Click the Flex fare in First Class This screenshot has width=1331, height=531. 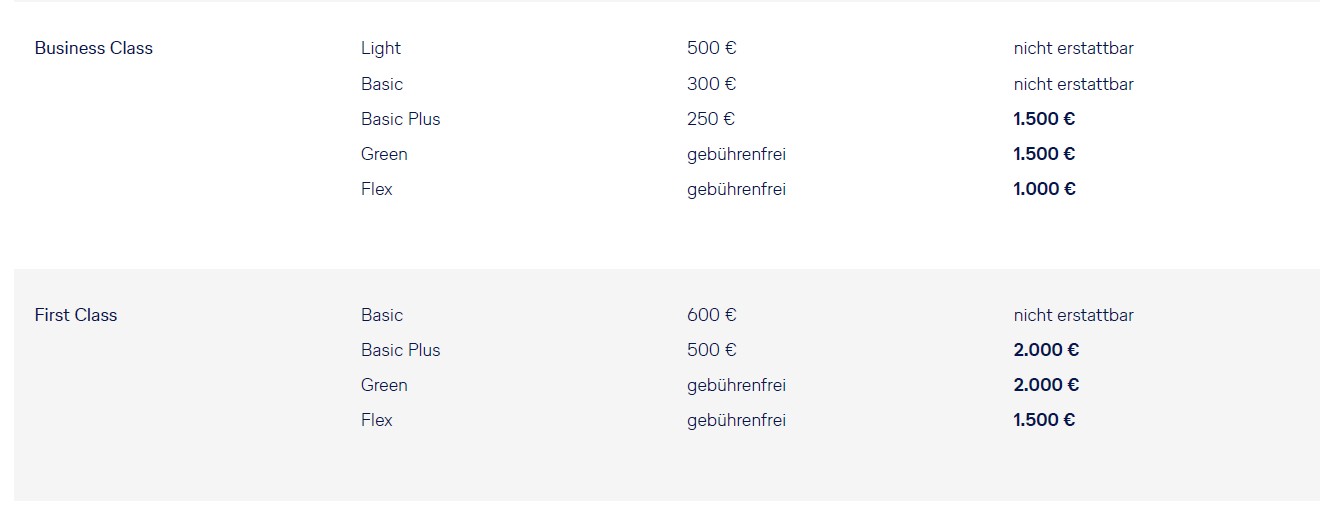(377, 420)
